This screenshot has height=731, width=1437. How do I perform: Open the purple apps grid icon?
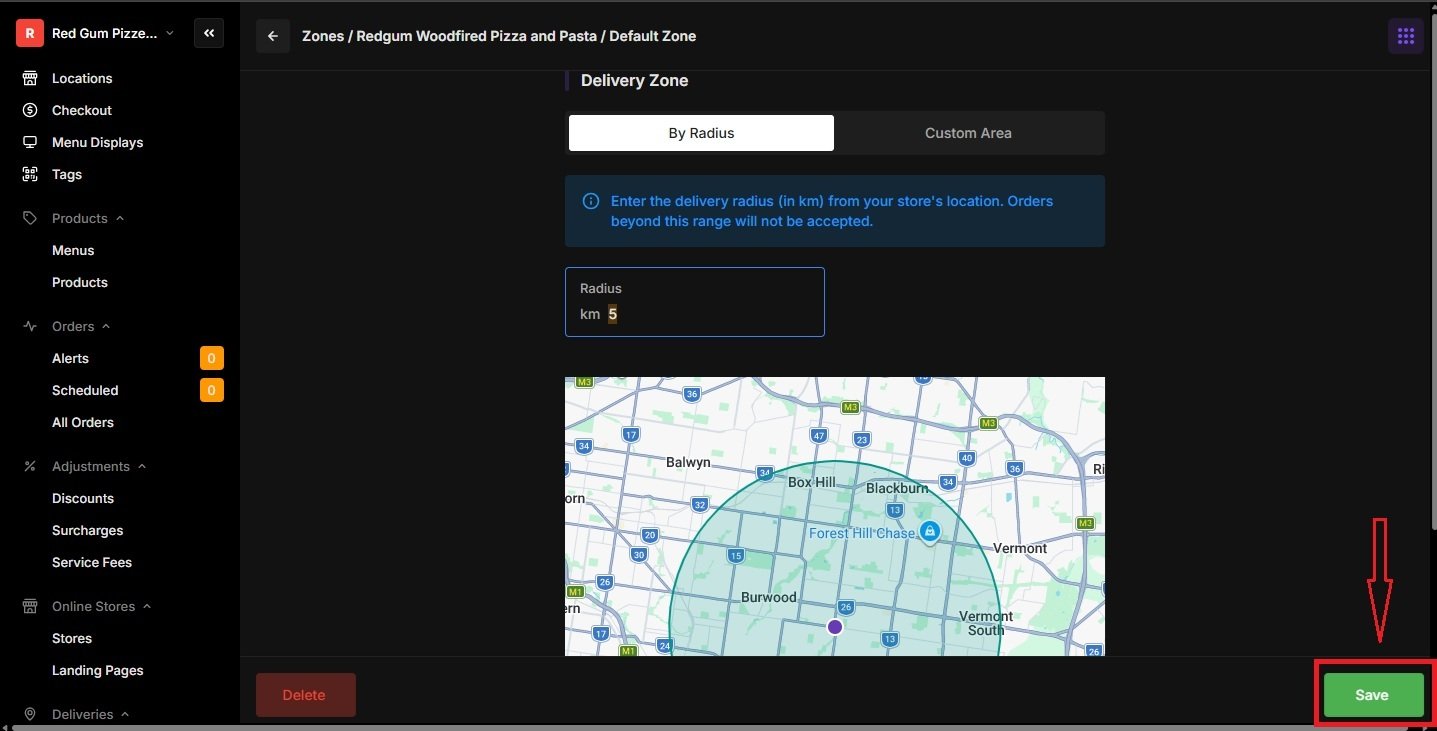(x=1405, y=36)
